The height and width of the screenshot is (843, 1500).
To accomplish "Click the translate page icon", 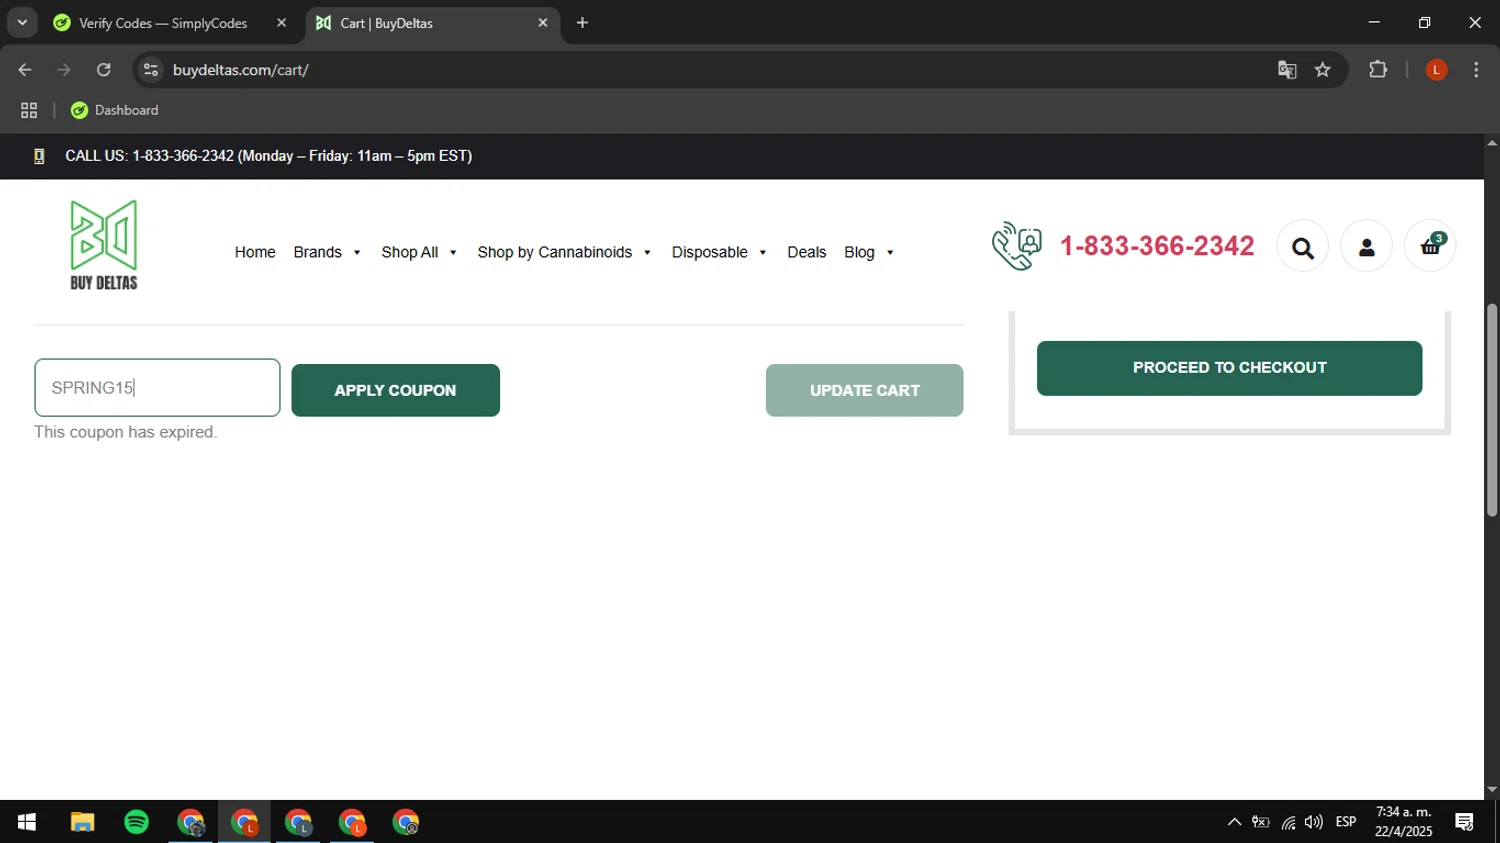I will 1287,70.
